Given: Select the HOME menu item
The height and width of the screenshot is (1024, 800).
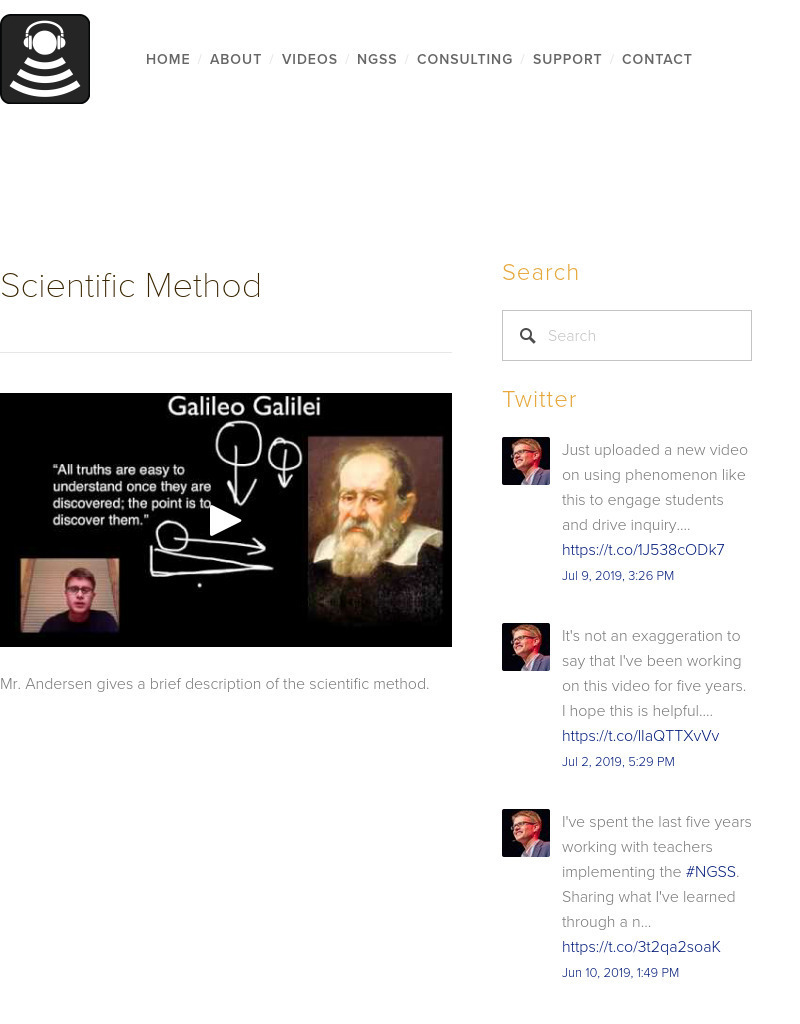Looking at the screenshot, I should 168,59.
